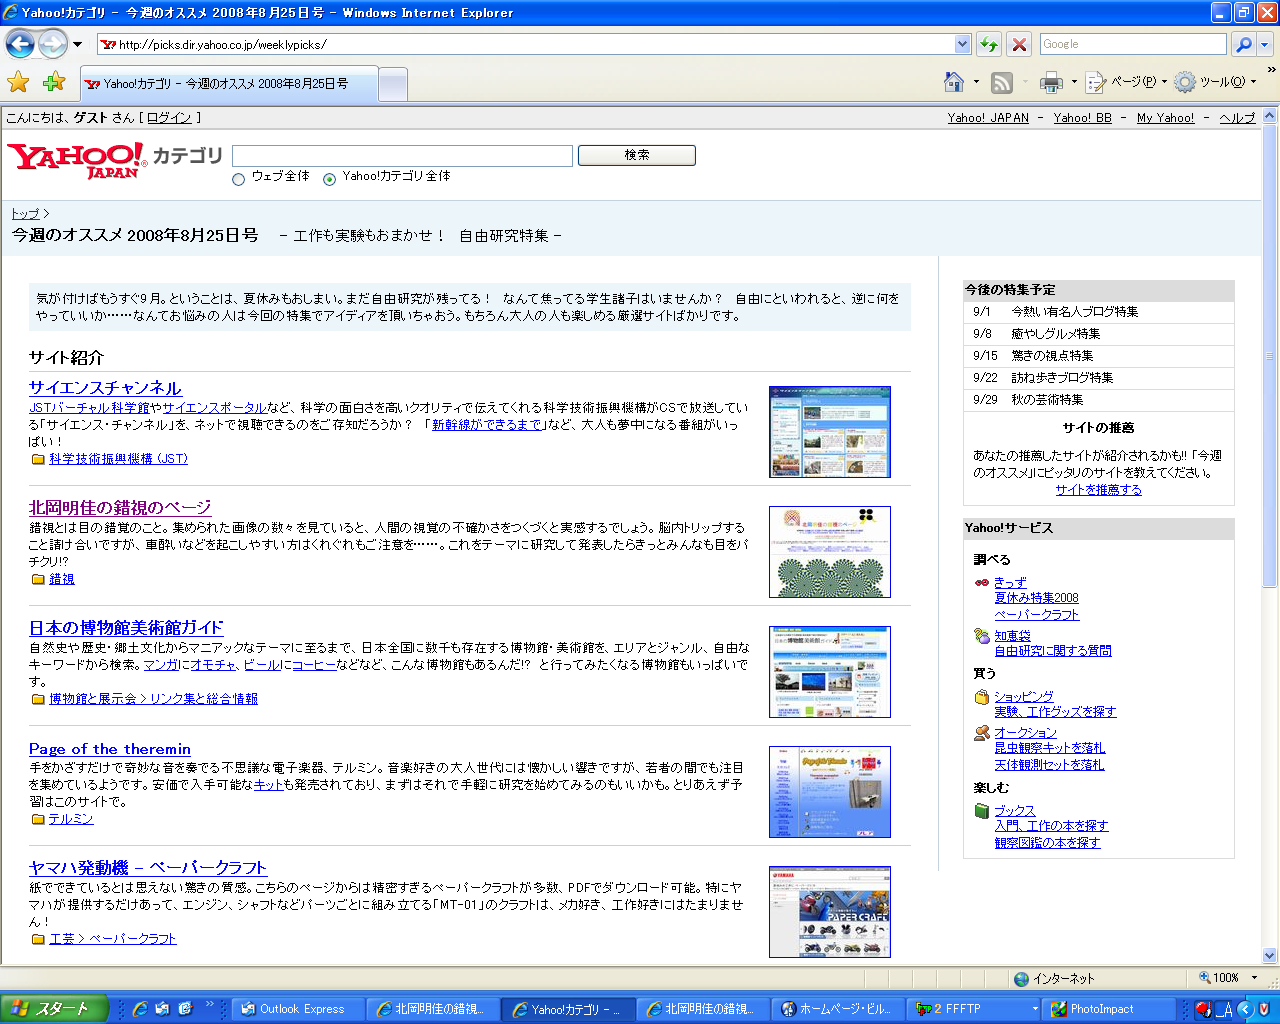Expand the address bar URL dropdown
This screenshot has height=1024, width=1280.
coord(962,44)
